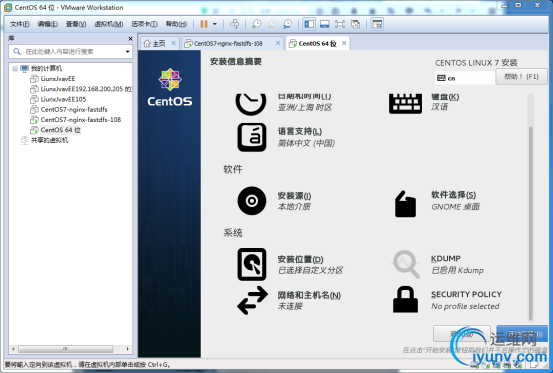Click the No profile selected text
553x373 pixels.
465,306
